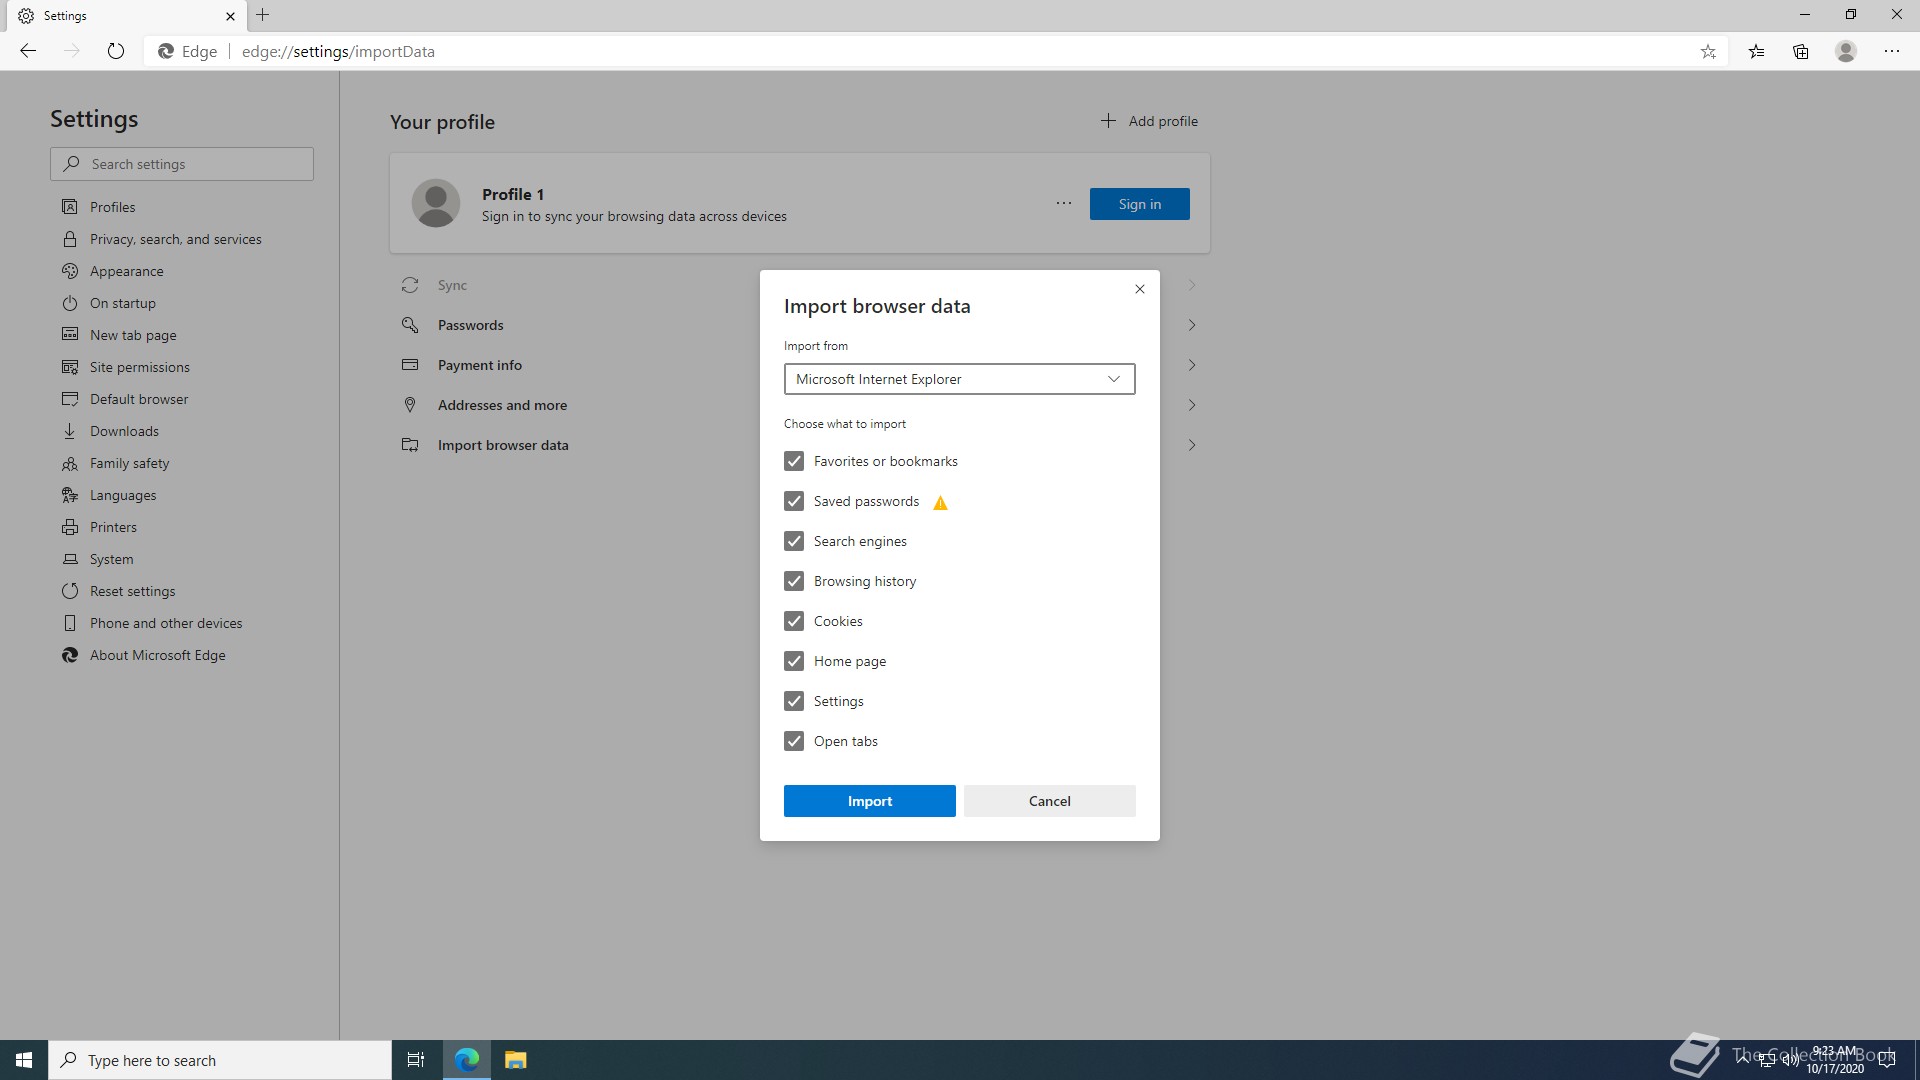Viewport: 1920px width, 1080px height.
Task: Click the Add profile plus icon
Action: (1108, 121)
